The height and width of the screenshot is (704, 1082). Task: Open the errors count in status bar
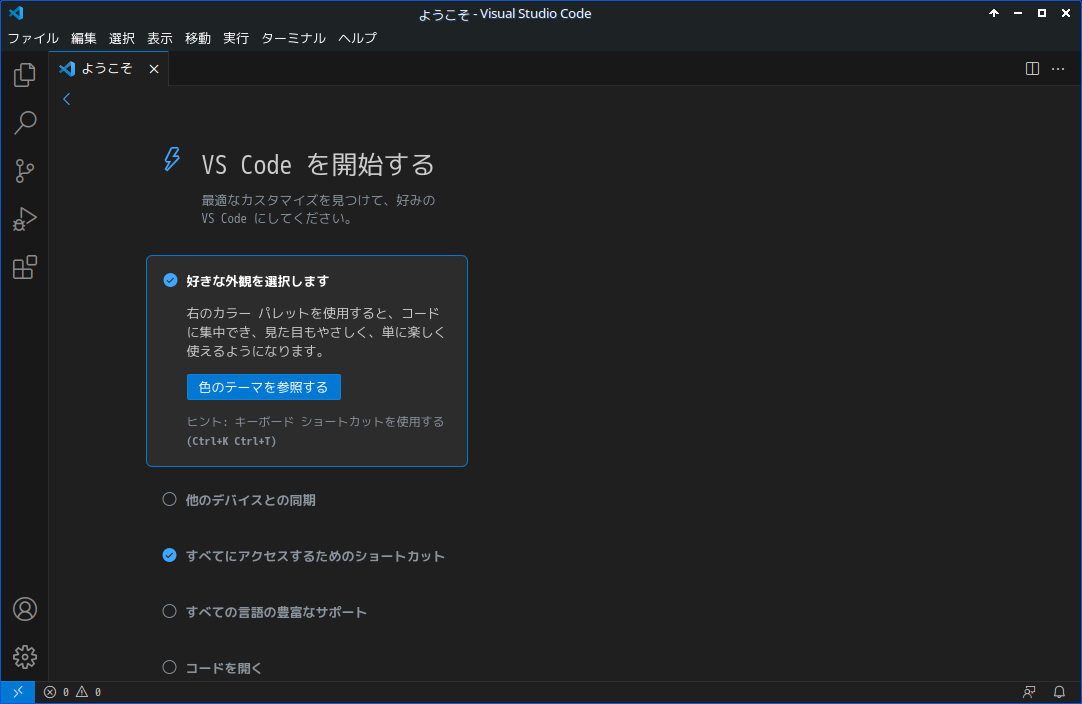click(x=57, y=692)
